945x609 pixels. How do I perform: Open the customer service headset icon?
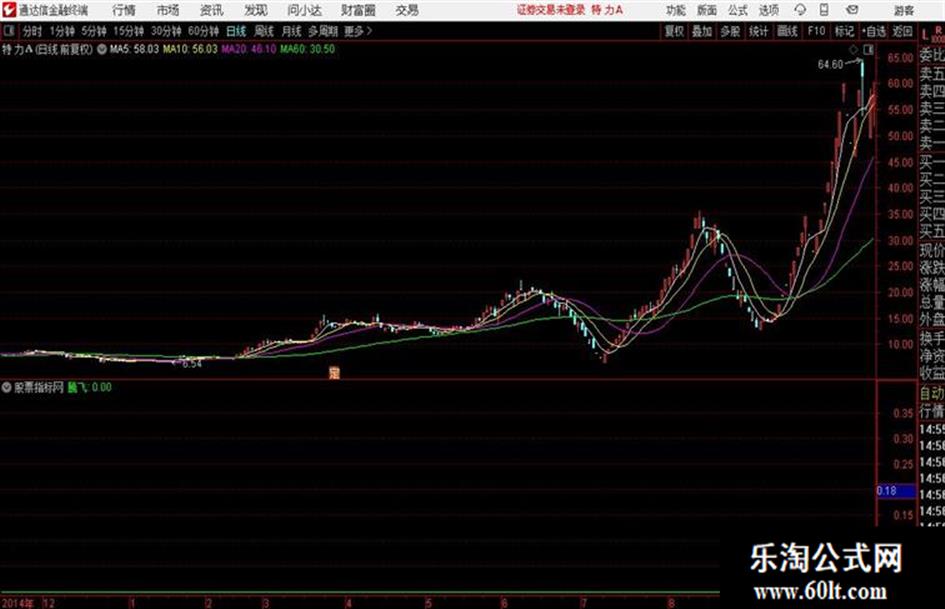(800, 10)
